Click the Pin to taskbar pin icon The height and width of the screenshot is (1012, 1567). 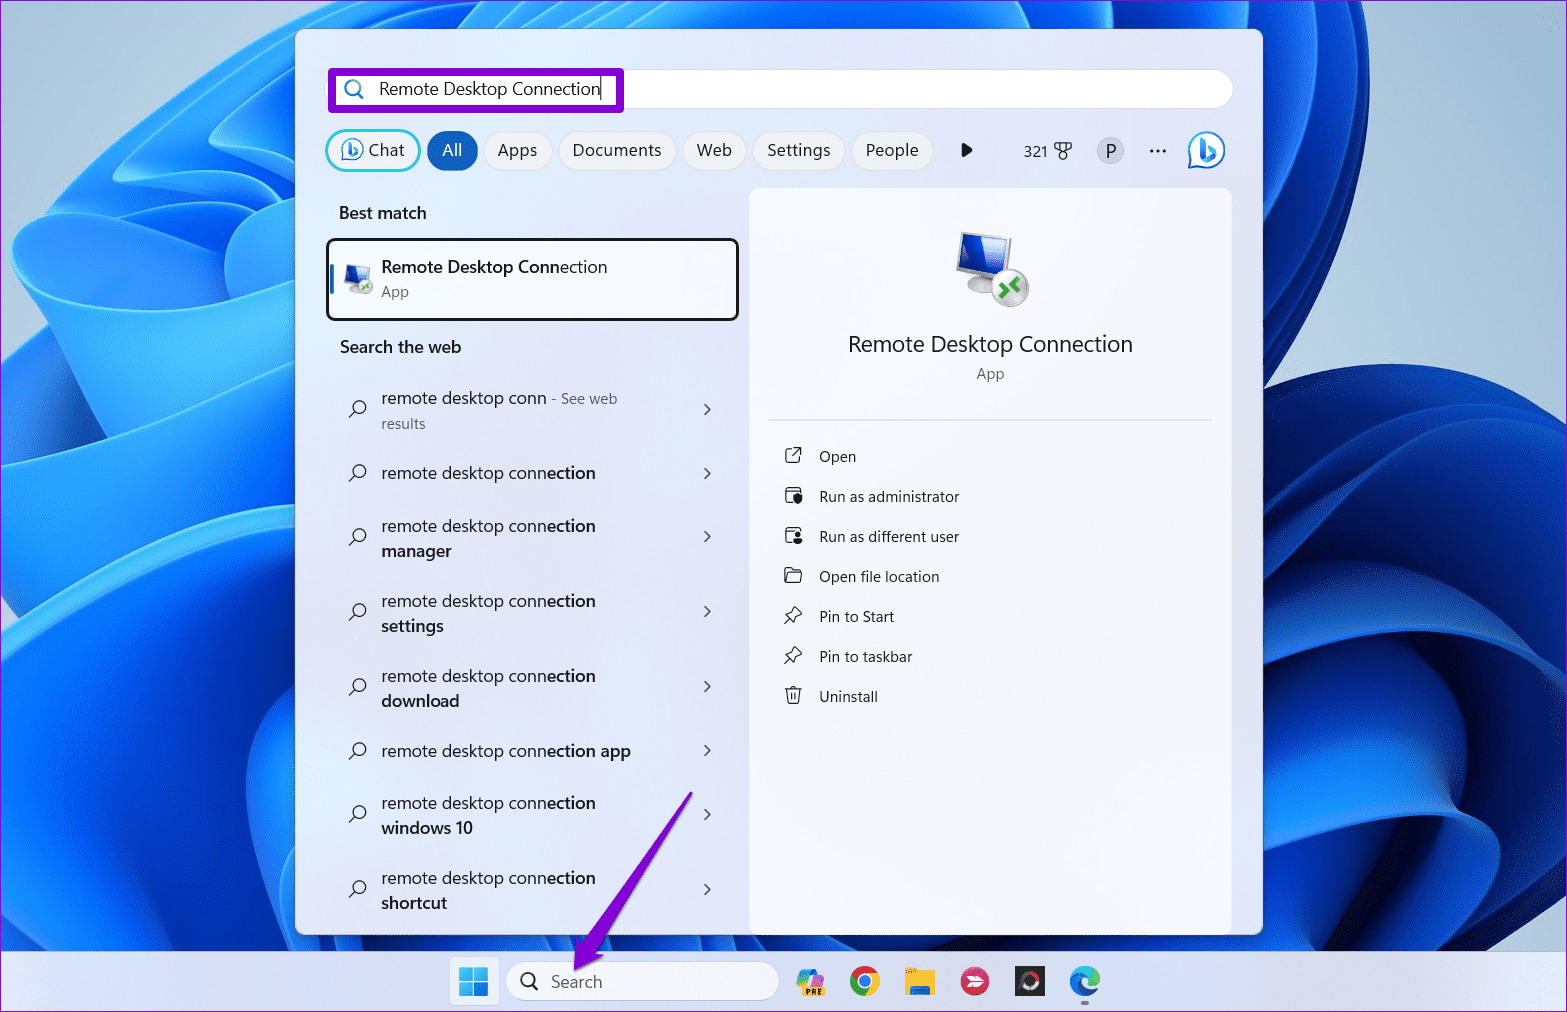click(x=793, y=656)
